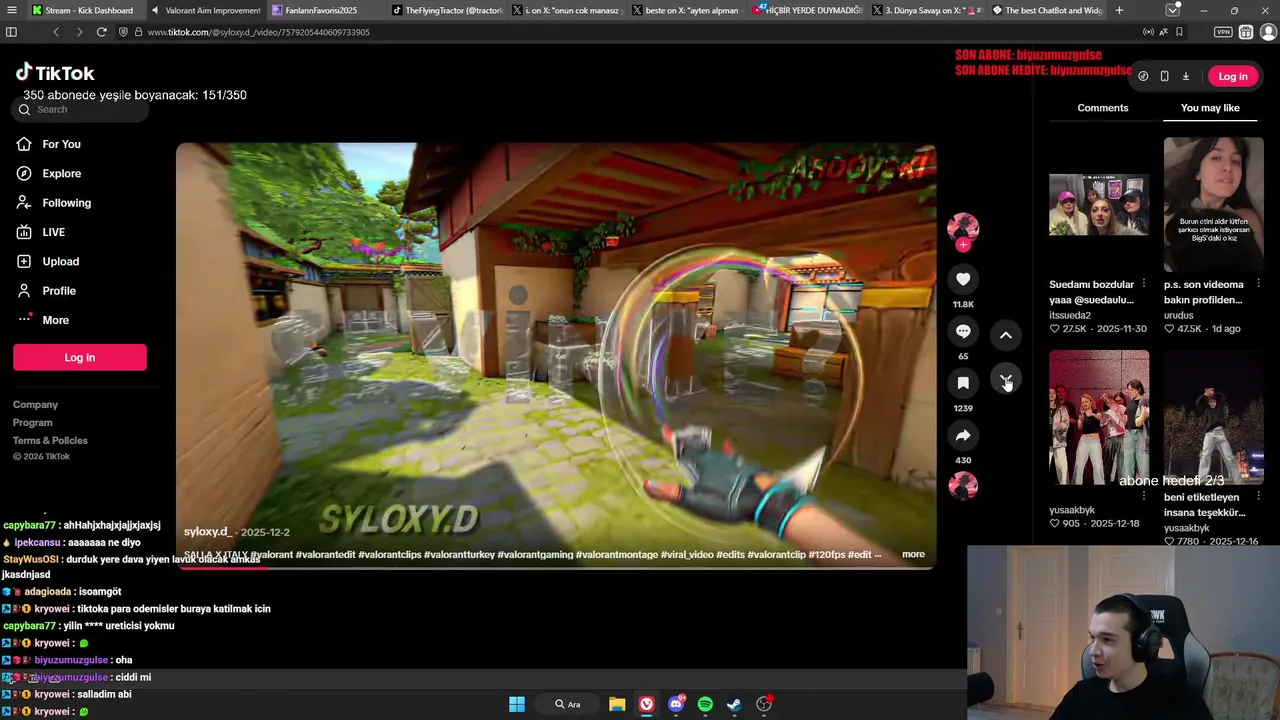Screen dimensions: 1280x720
Task: Open a new browser tab with plus
Action: point(1119,10)
